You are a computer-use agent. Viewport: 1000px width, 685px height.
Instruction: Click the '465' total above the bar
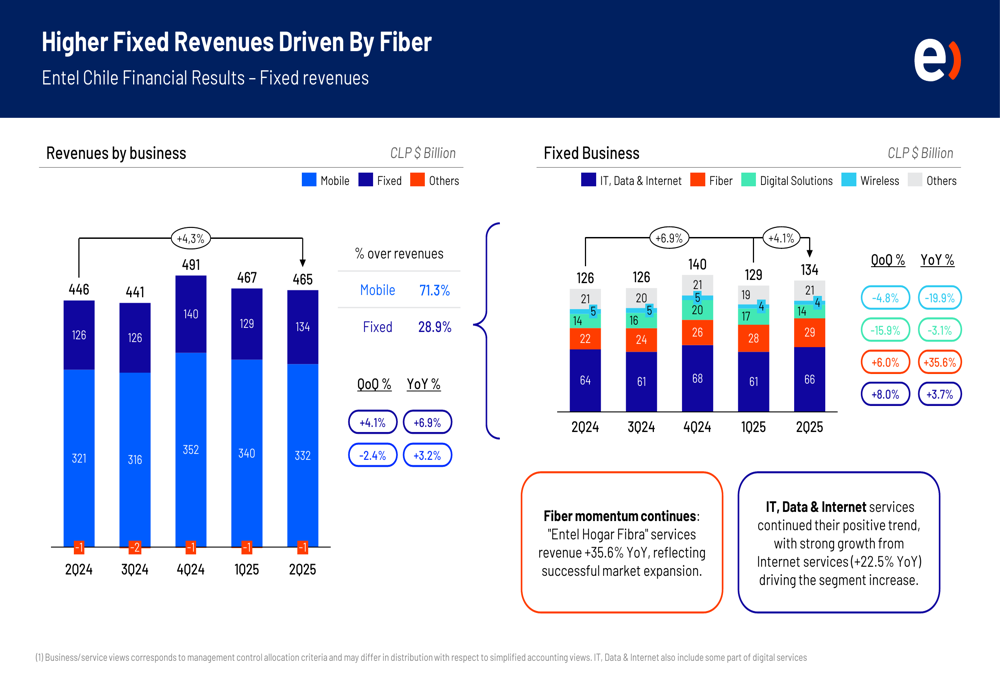[302, 279]
